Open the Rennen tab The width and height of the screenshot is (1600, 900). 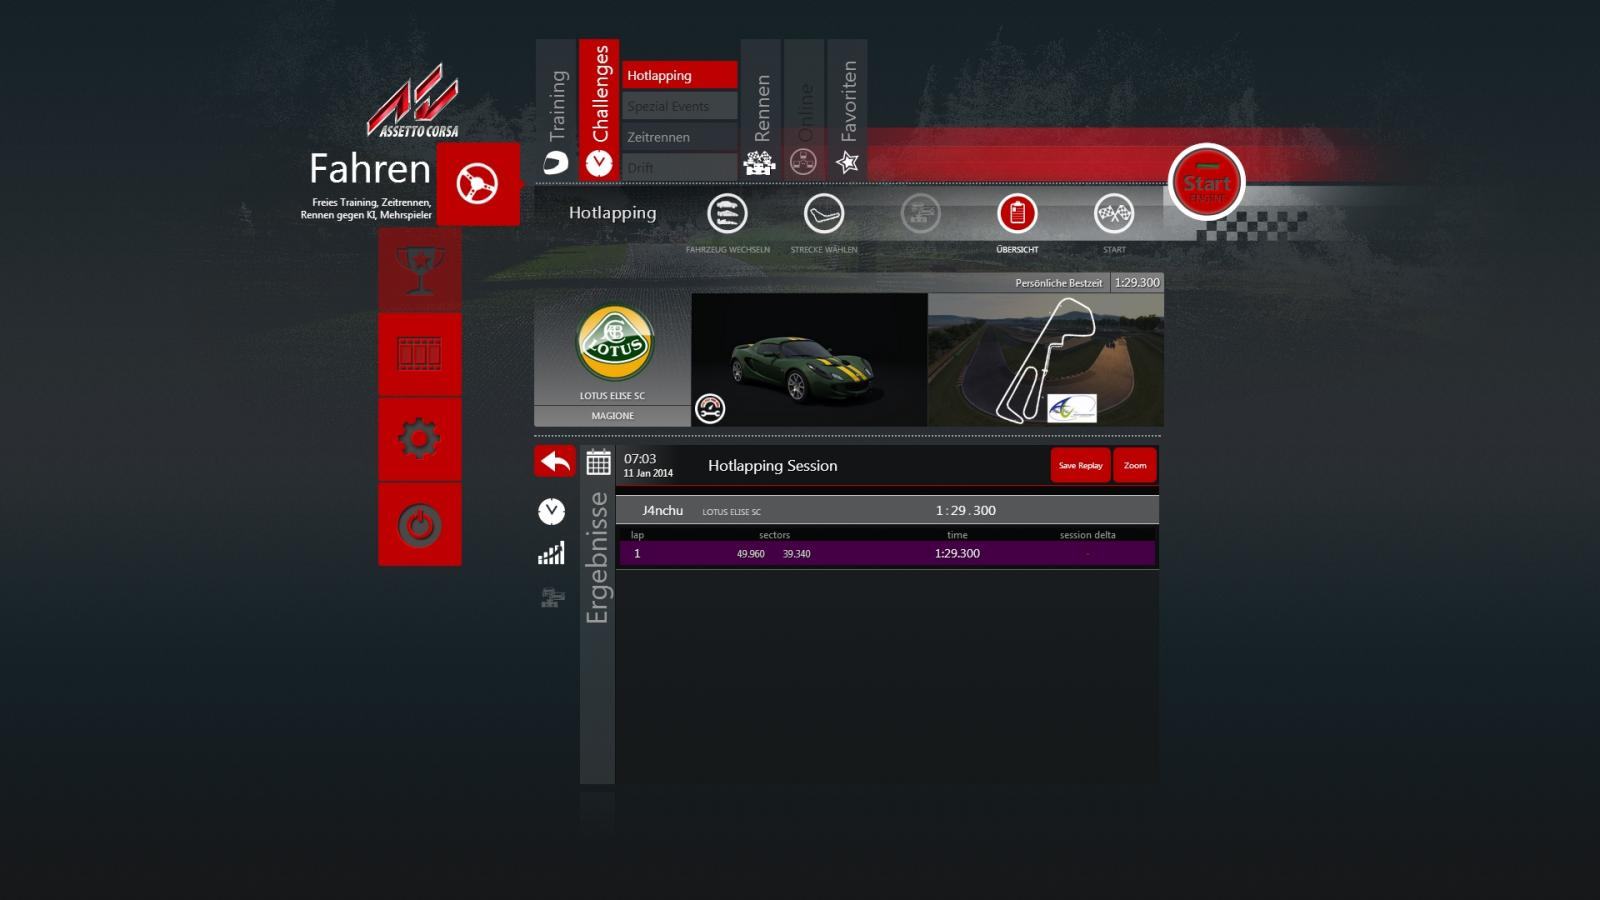click(x=761, y=110)
